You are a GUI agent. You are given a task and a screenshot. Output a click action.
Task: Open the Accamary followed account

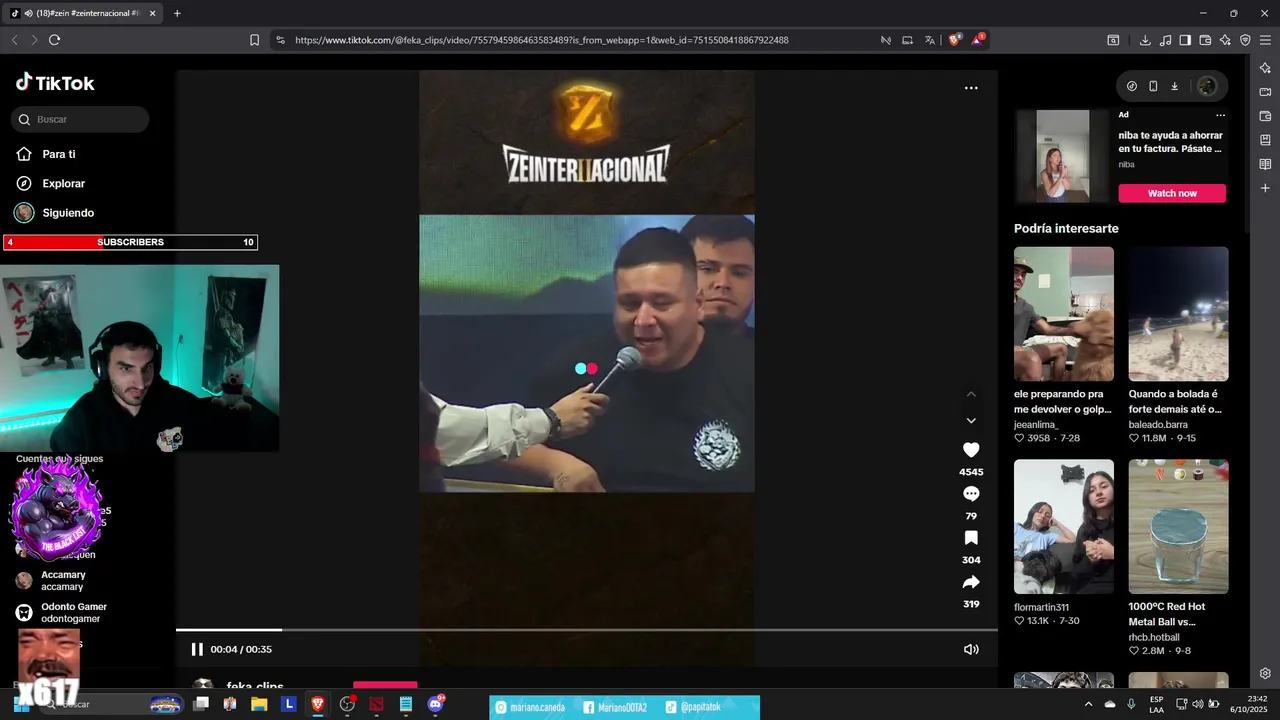pyautogui.click(x=63, y=581)
